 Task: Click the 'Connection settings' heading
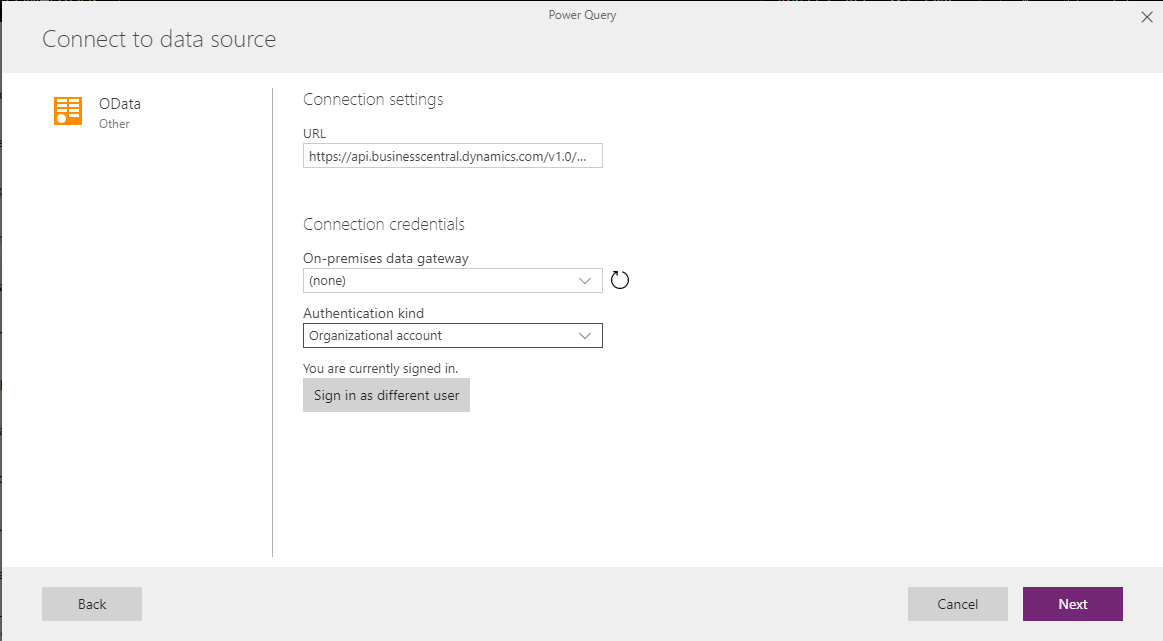(x=373, y=99)
